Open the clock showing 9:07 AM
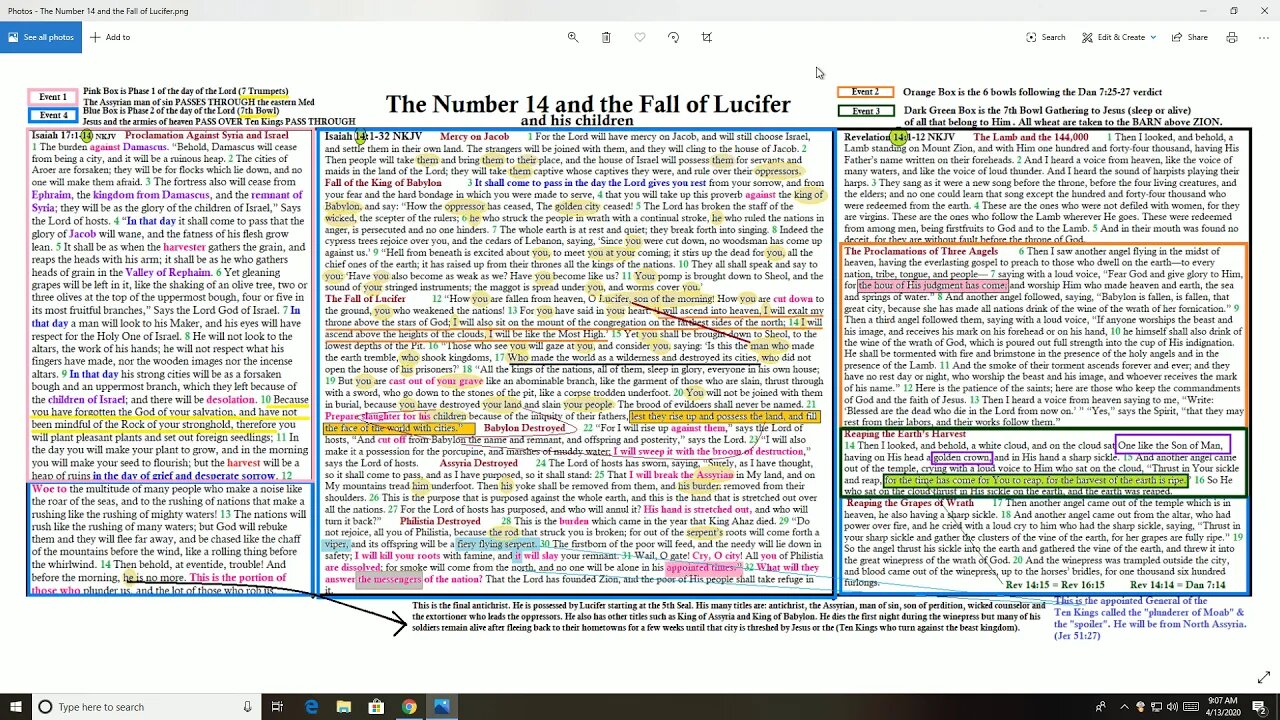This screenshot has width=1280, height=720. click(1224, 707)
